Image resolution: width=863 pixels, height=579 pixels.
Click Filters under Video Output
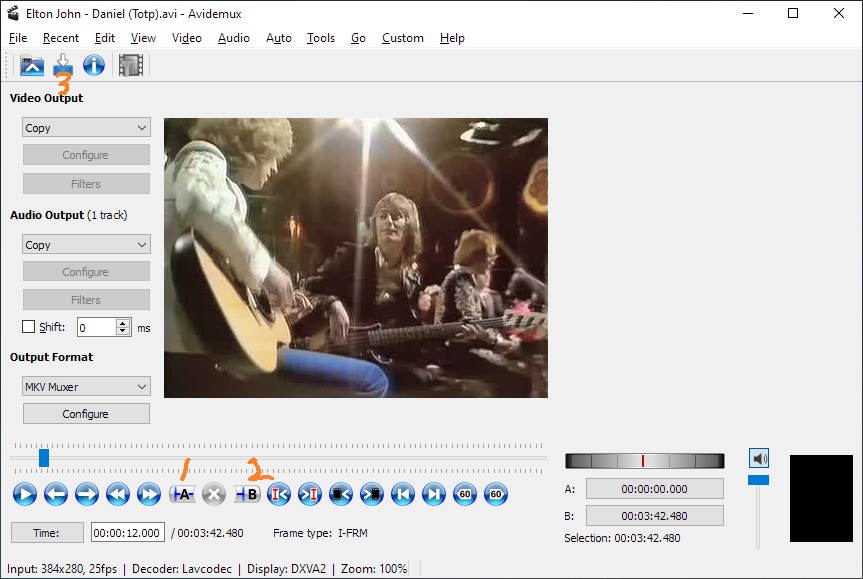point(86,184)
